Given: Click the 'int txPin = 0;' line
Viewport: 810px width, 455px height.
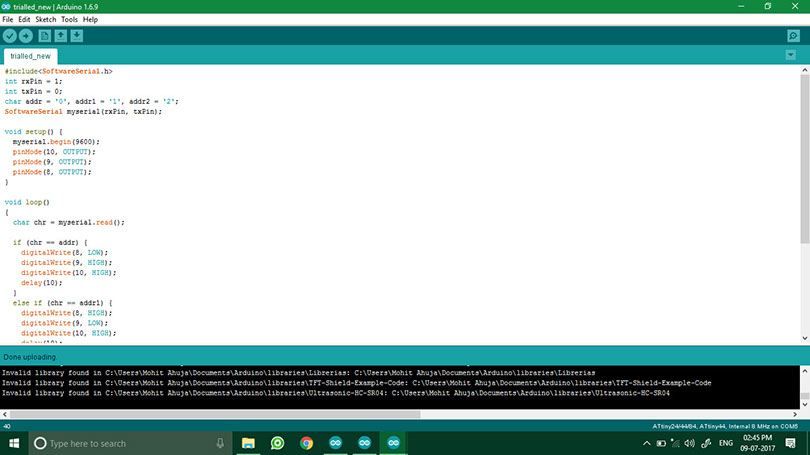Looking at the screenshot, I should pos(33,91).
